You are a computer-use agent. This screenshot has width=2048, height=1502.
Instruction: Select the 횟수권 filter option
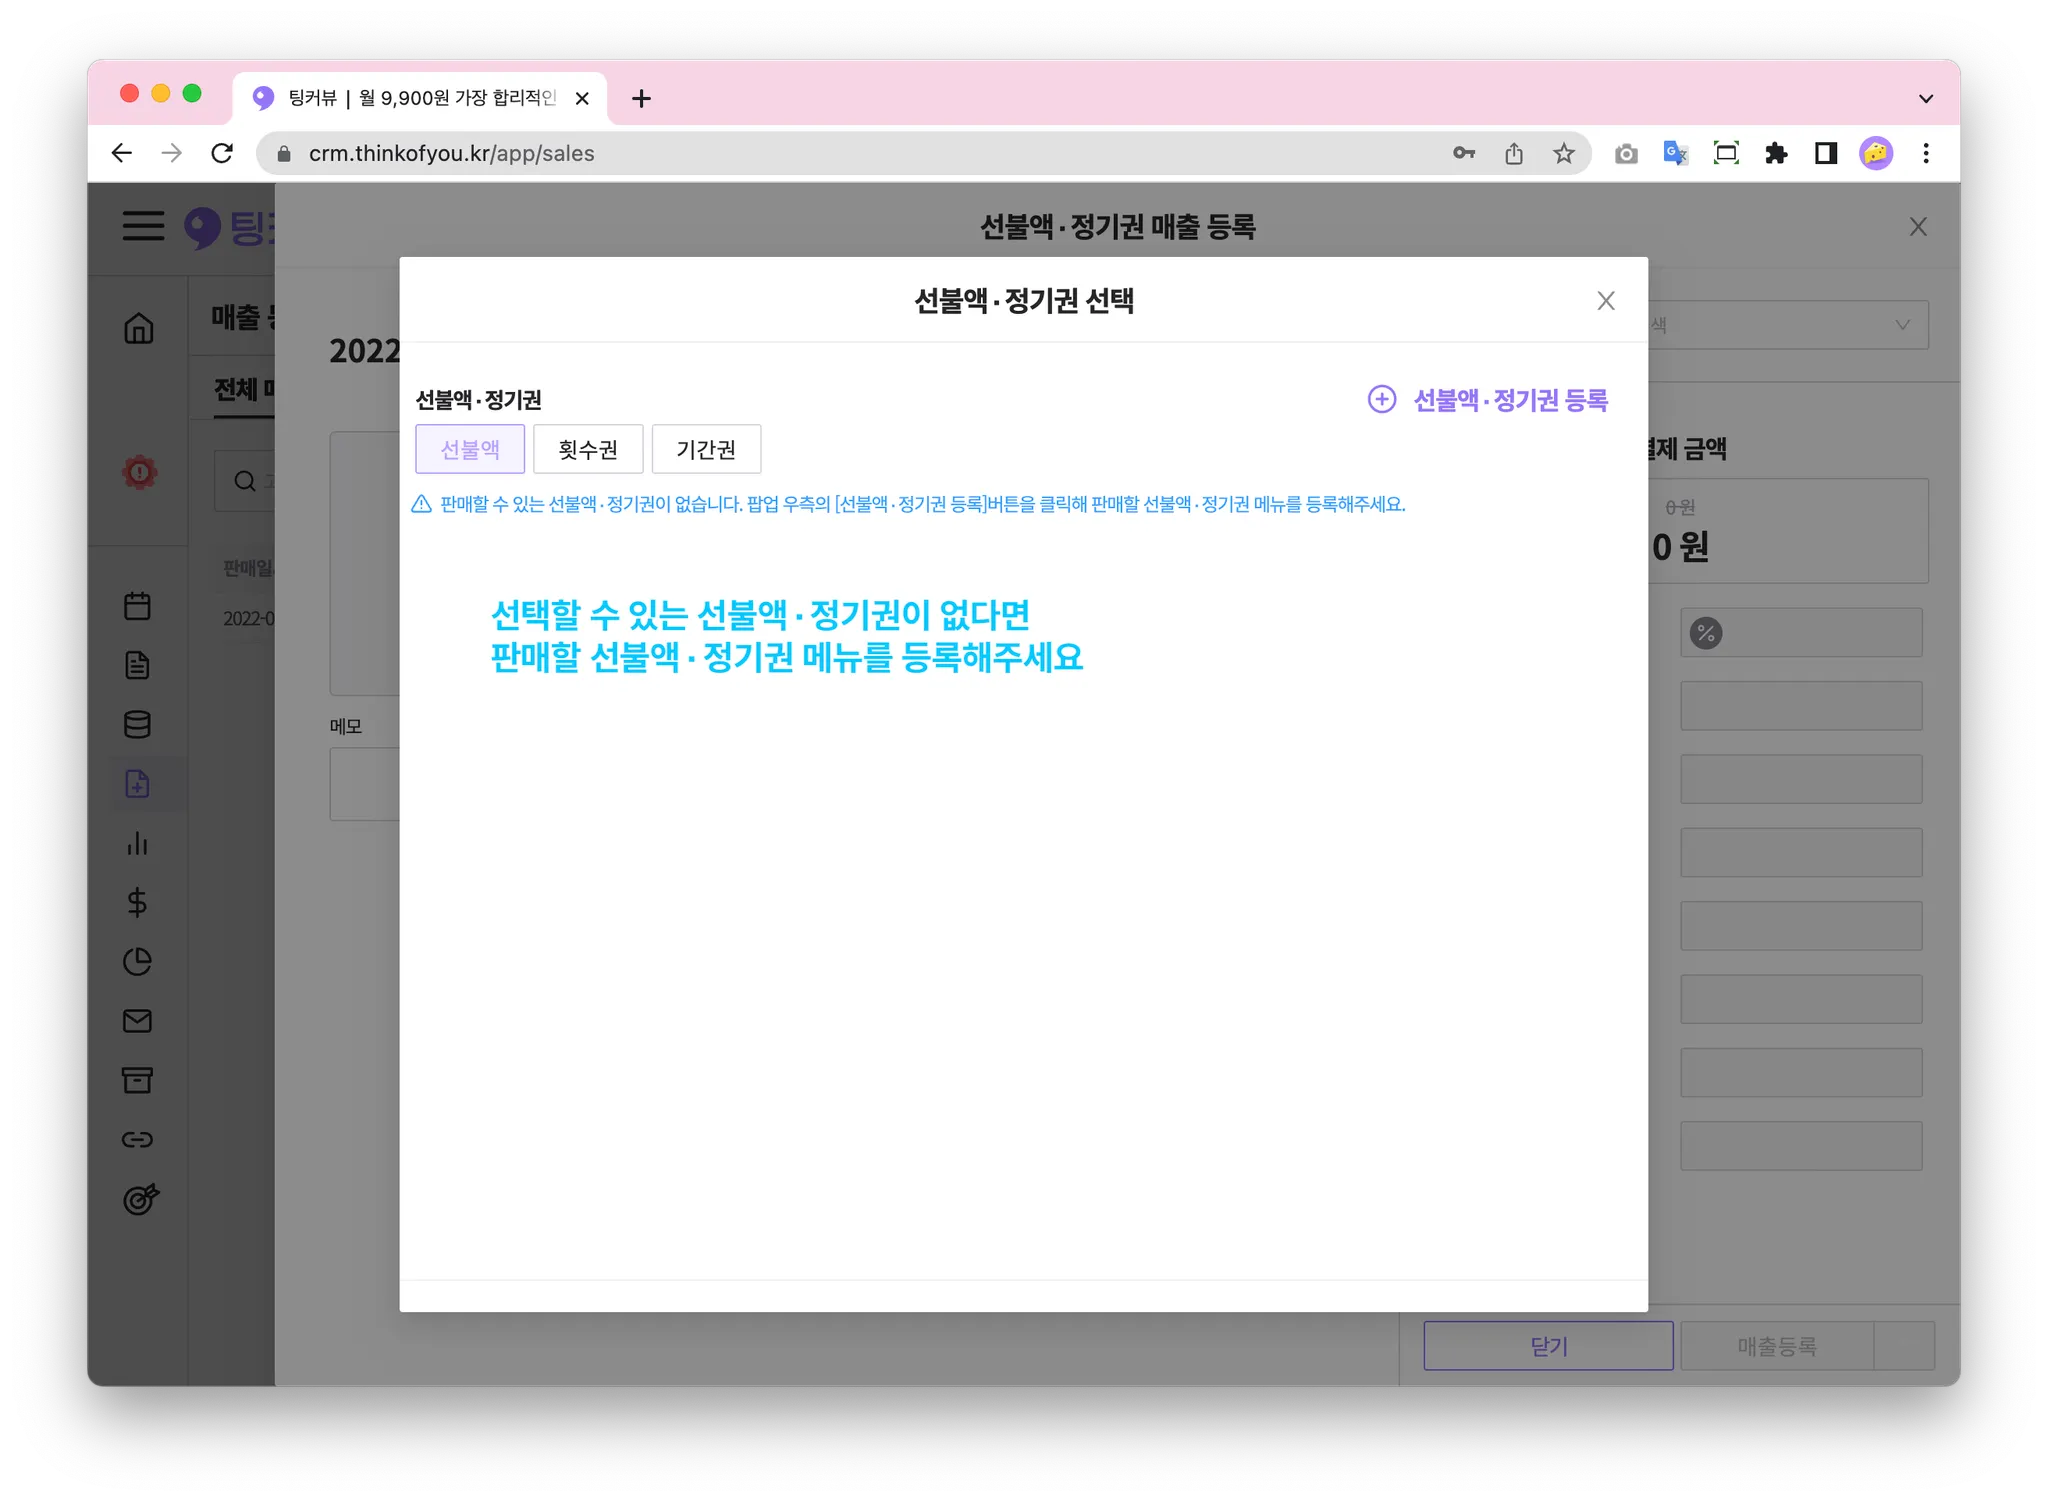pyautogui.click(x=588, y=450)
